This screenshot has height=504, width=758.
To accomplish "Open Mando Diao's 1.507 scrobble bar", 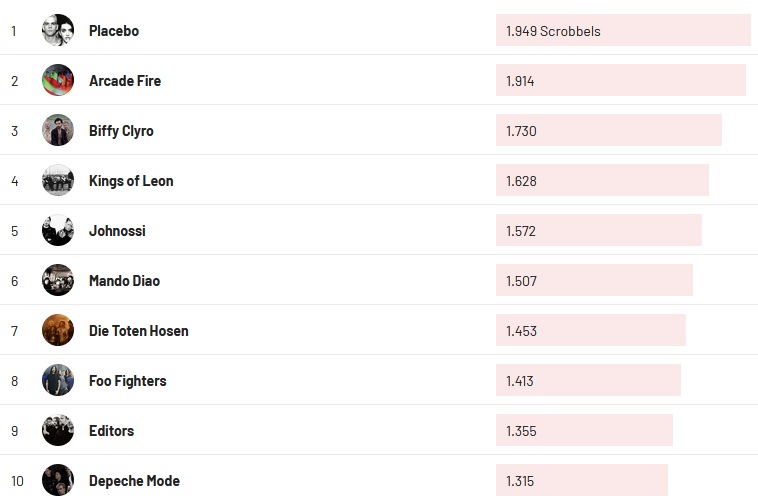I will [594, 280].
